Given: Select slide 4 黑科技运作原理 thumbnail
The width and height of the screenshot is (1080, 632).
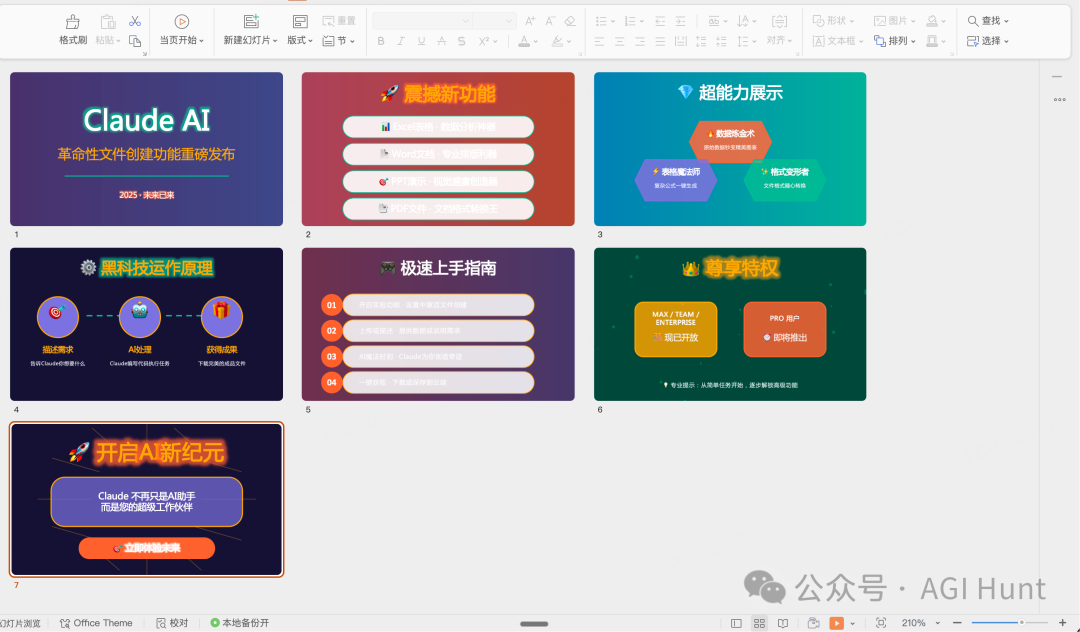Looking at the screenshot, I should click(146, 324).
